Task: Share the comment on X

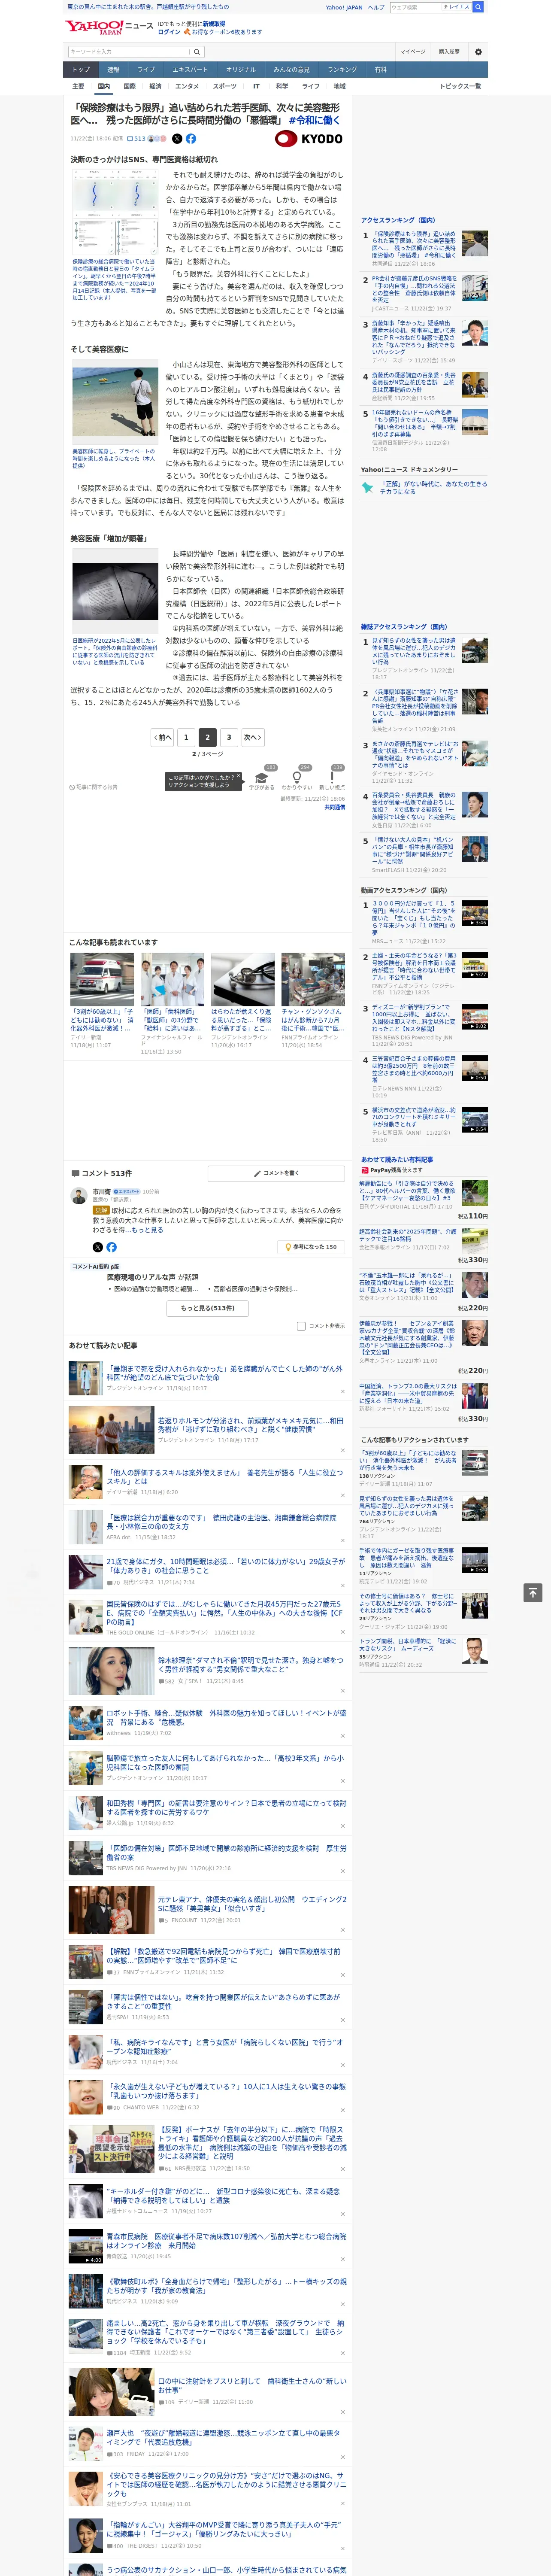Action: 98,1247
